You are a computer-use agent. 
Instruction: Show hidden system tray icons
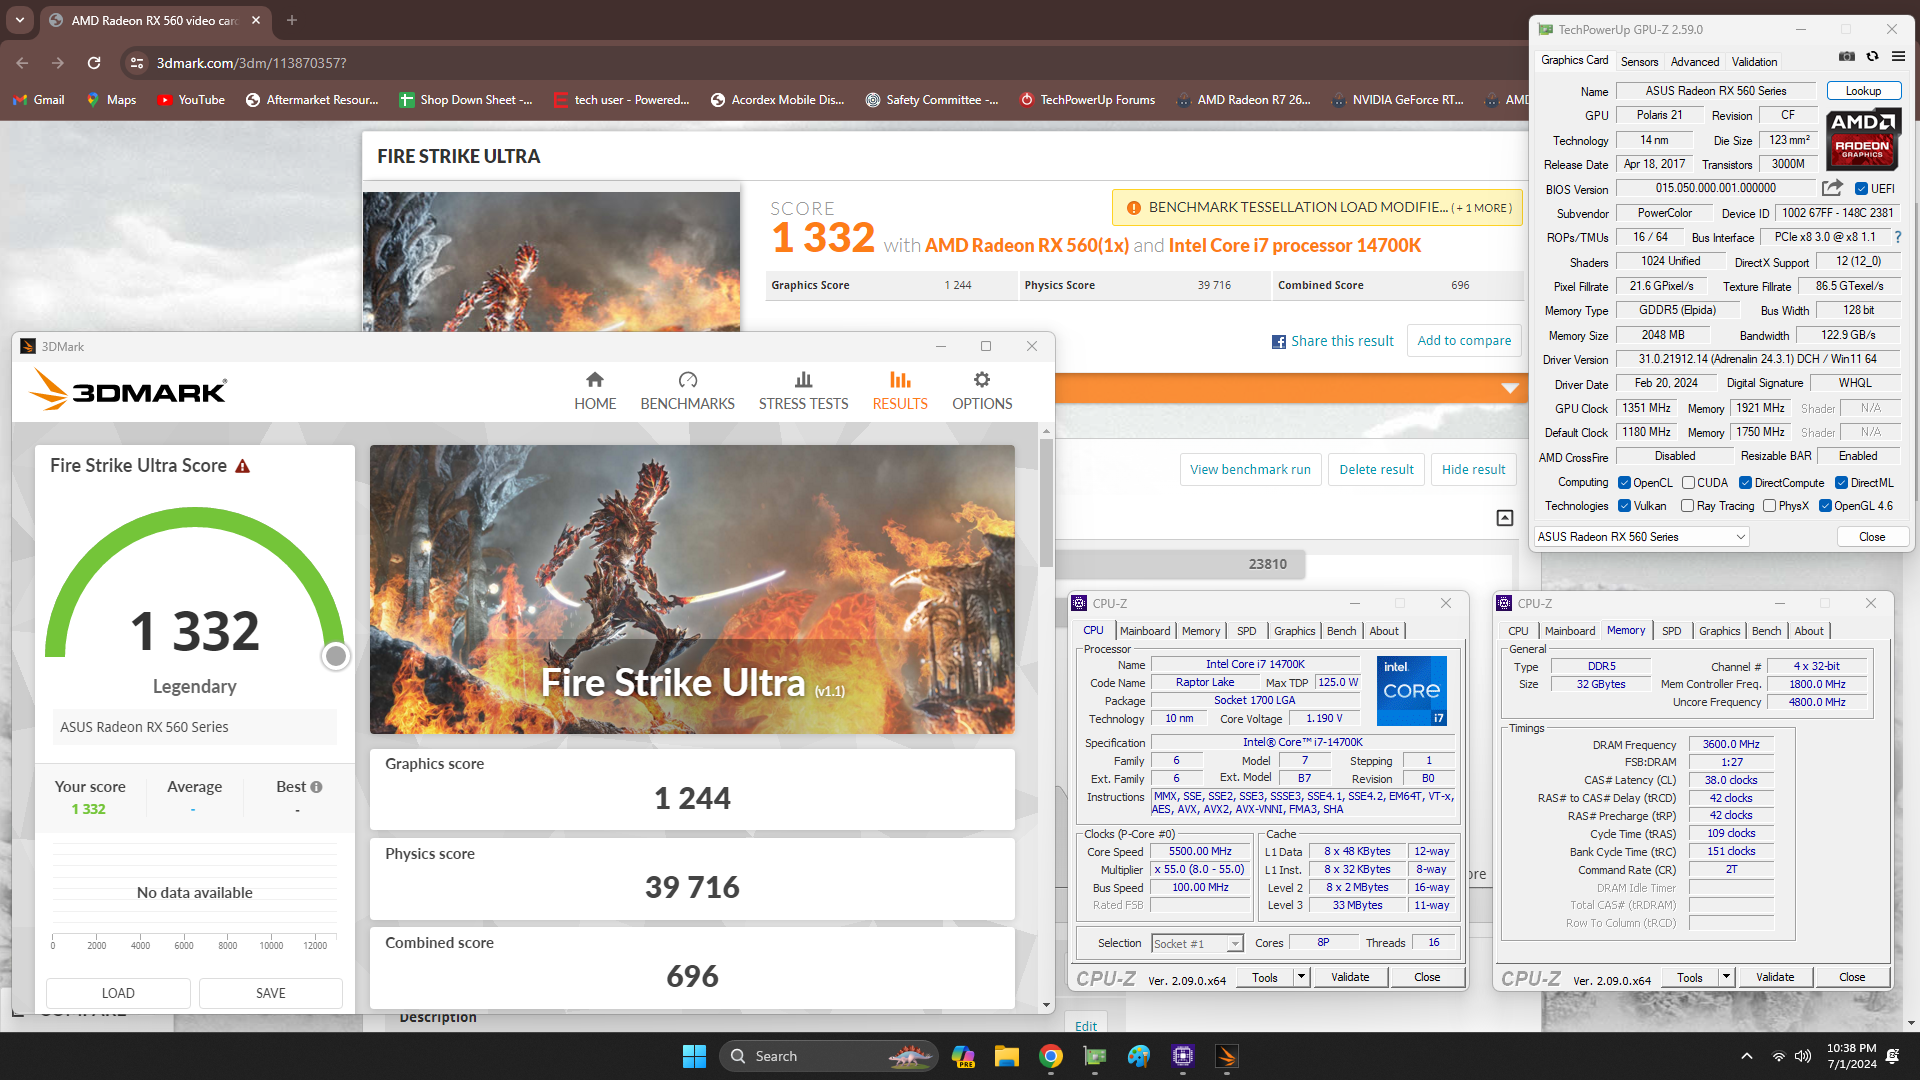click(x=1747, y=1056)
